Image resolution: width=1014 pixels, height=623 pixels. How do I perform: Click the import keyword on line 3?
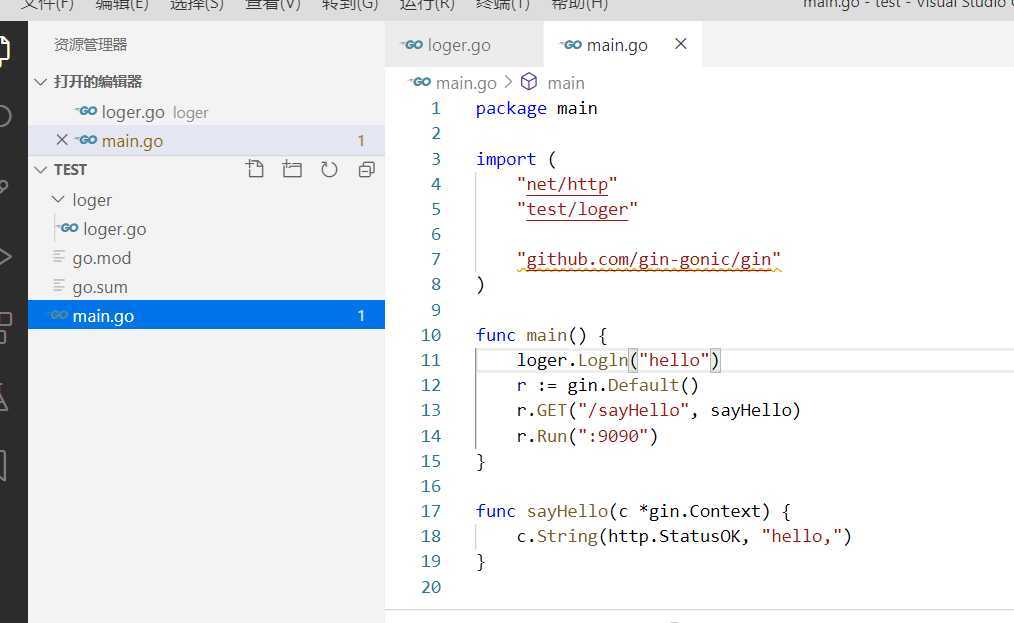tap(506, 159)
